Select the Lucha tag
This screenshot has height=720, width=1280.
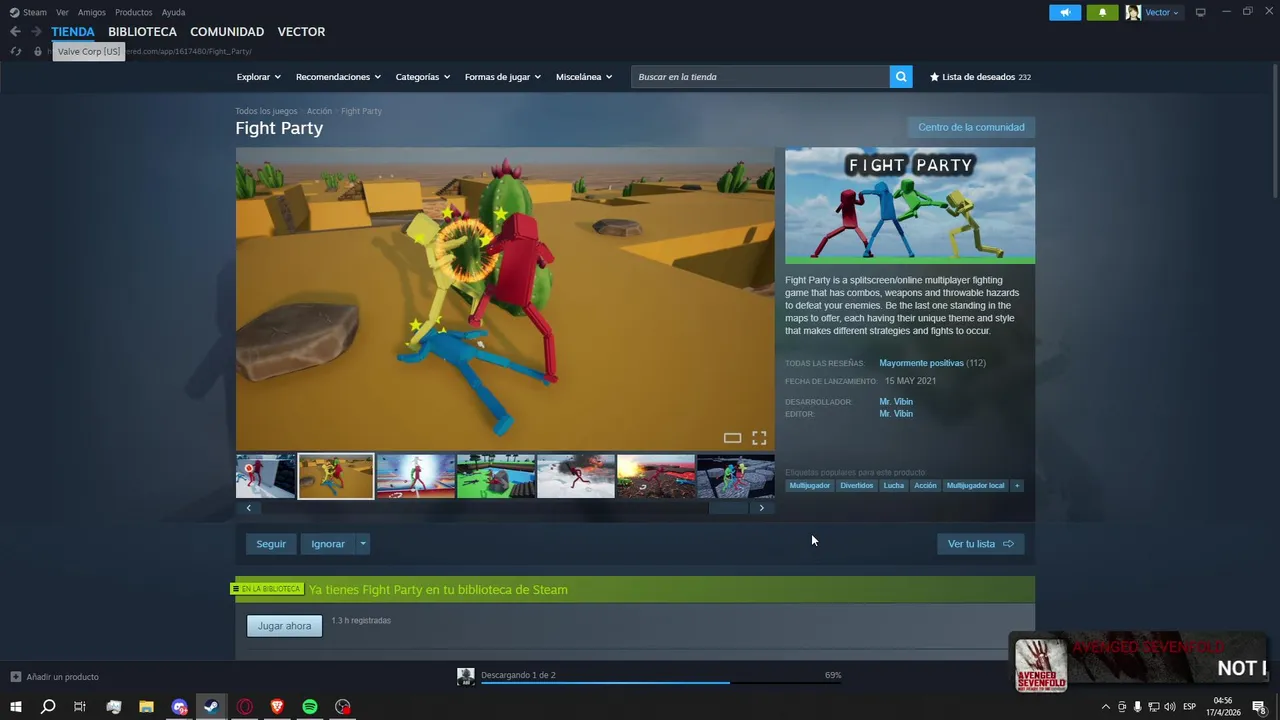pos(894,486)
